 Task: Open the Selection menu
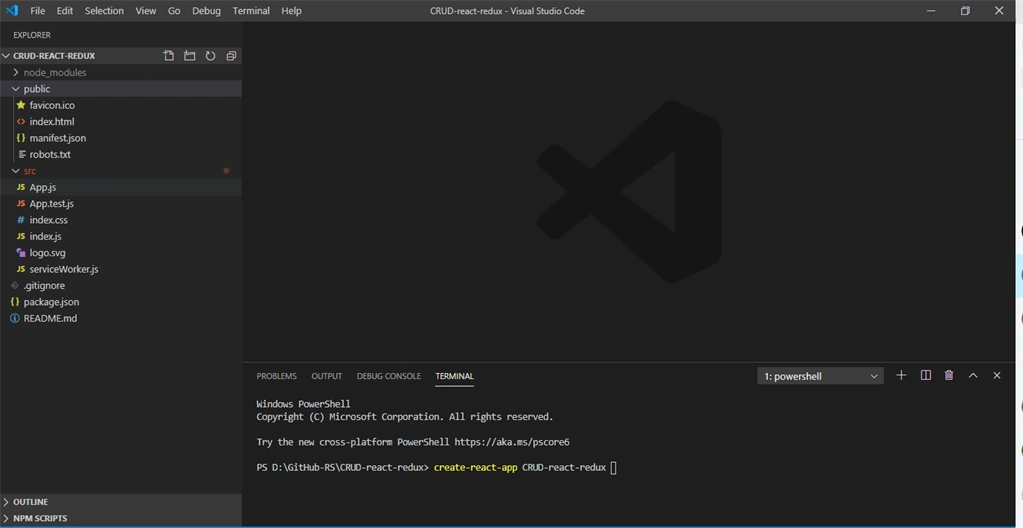104,10
